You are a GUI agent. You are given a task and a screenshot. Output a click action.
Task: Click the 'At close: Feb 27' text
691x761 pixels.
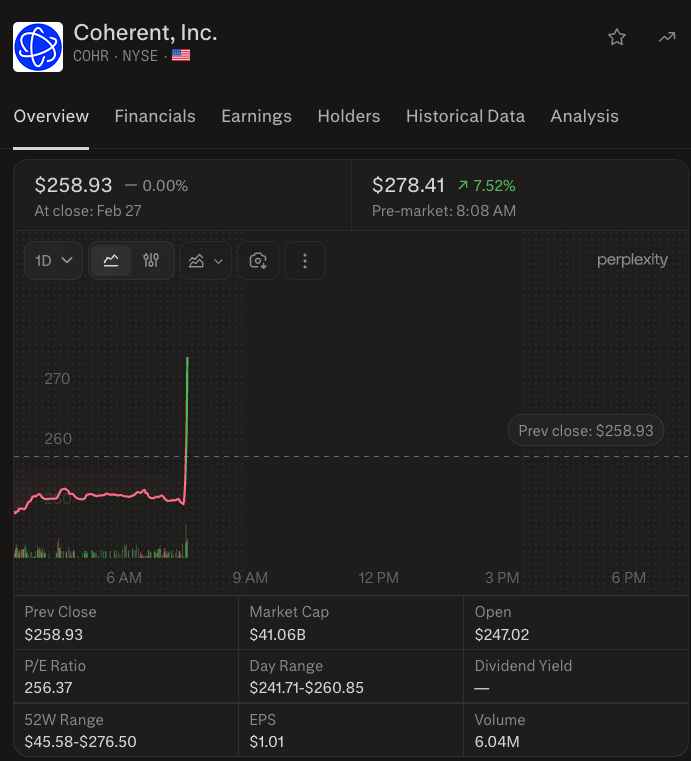click(88, 211)
